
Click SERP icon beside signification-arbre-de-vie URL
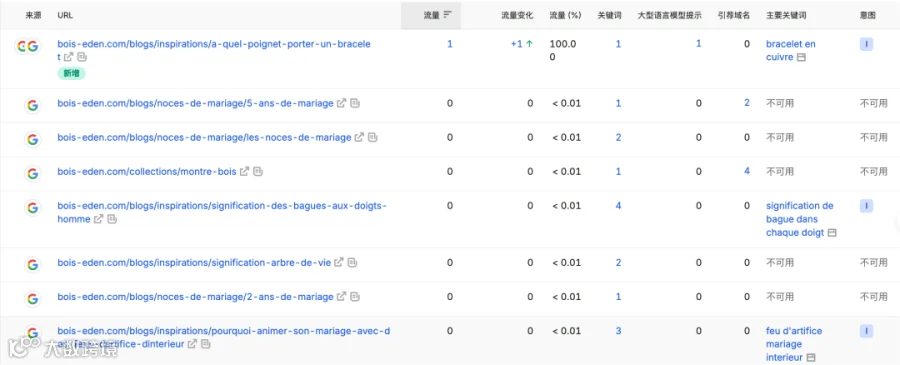pos(353,263)
